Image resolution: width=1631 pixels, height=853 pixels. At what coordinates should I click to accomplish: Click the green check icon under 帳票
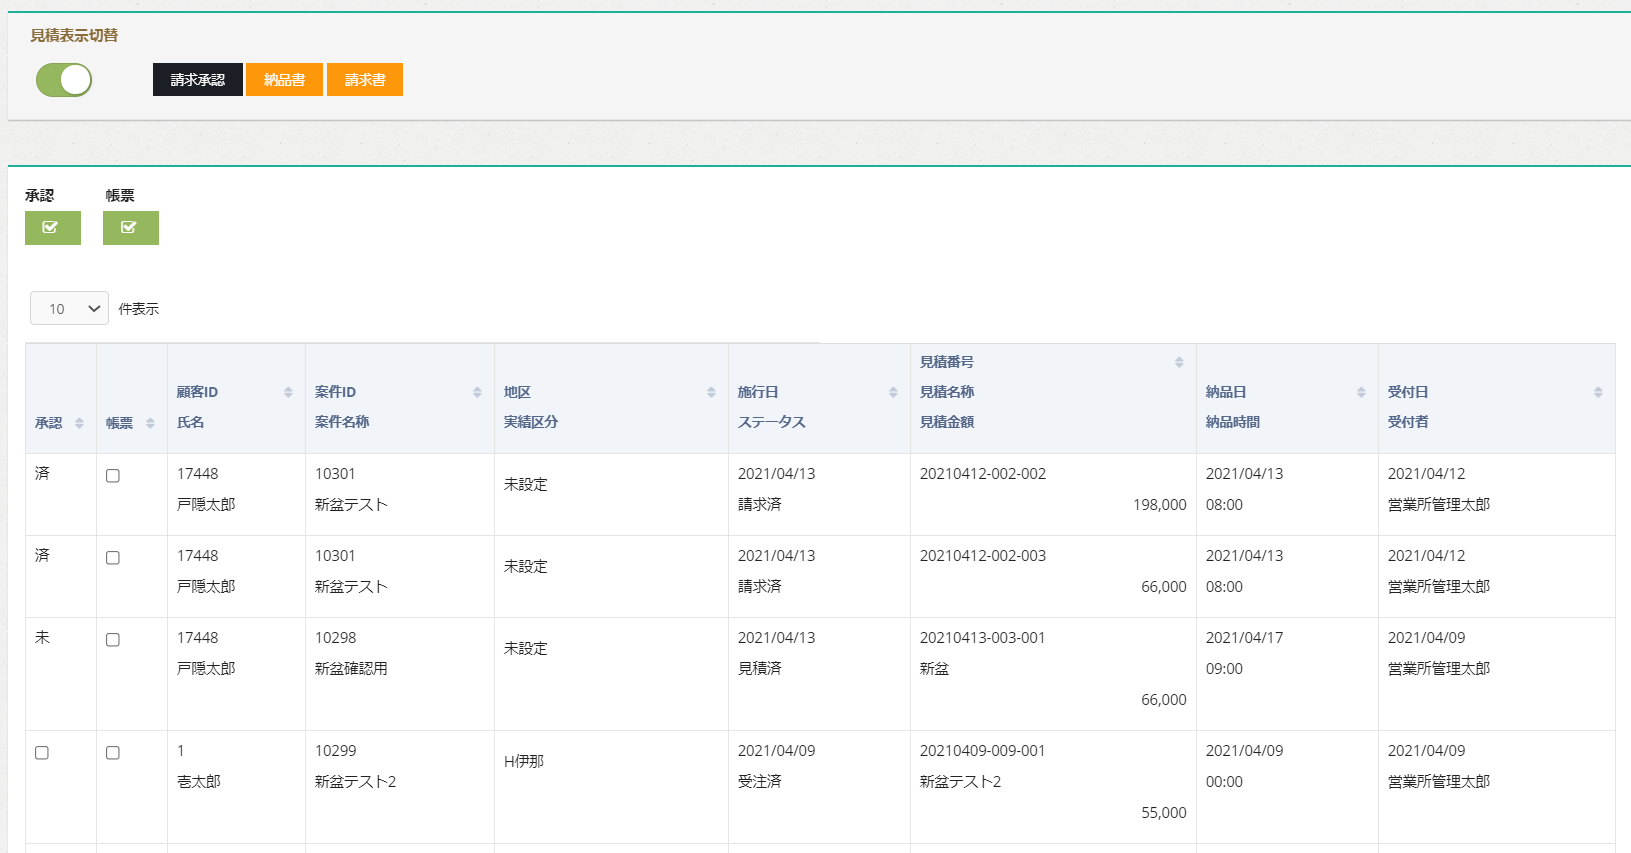[130, 228]
